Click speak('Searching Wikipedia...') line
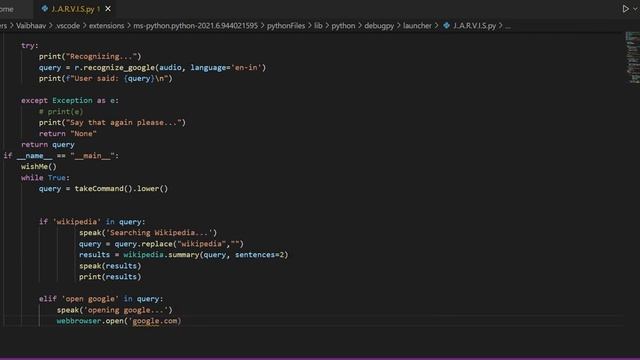The image size is (640, 360). (148, 233)
